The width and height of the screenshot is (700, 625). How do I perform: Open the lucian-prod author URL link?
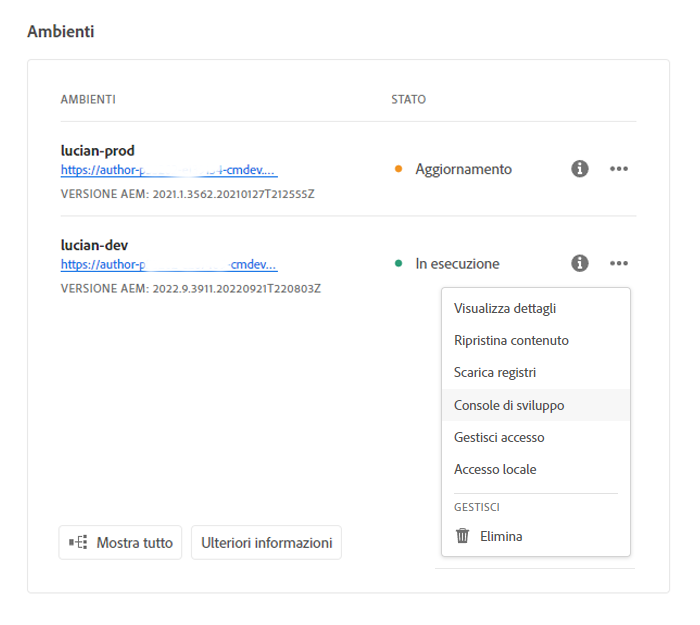(x=168, y=170)
